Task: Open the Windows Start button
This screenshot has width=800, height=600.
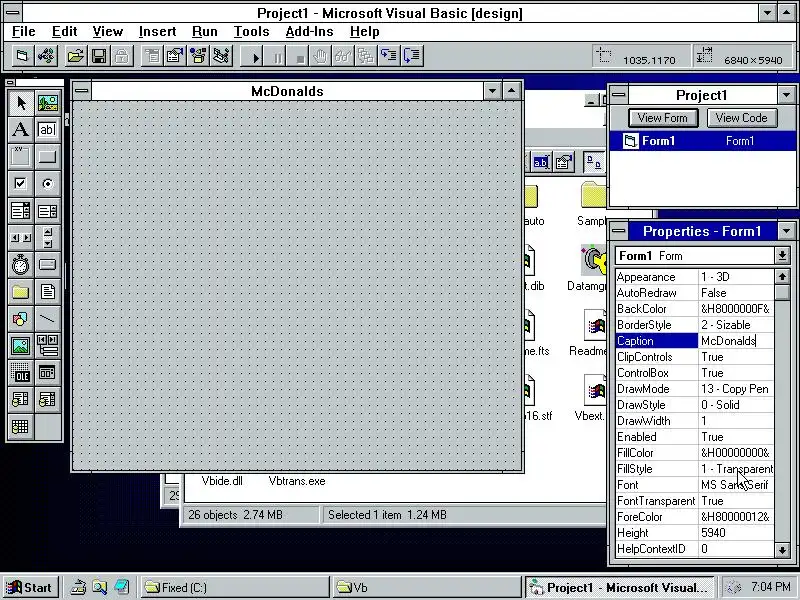Action: pyautogui.click(x=30, y=588)
